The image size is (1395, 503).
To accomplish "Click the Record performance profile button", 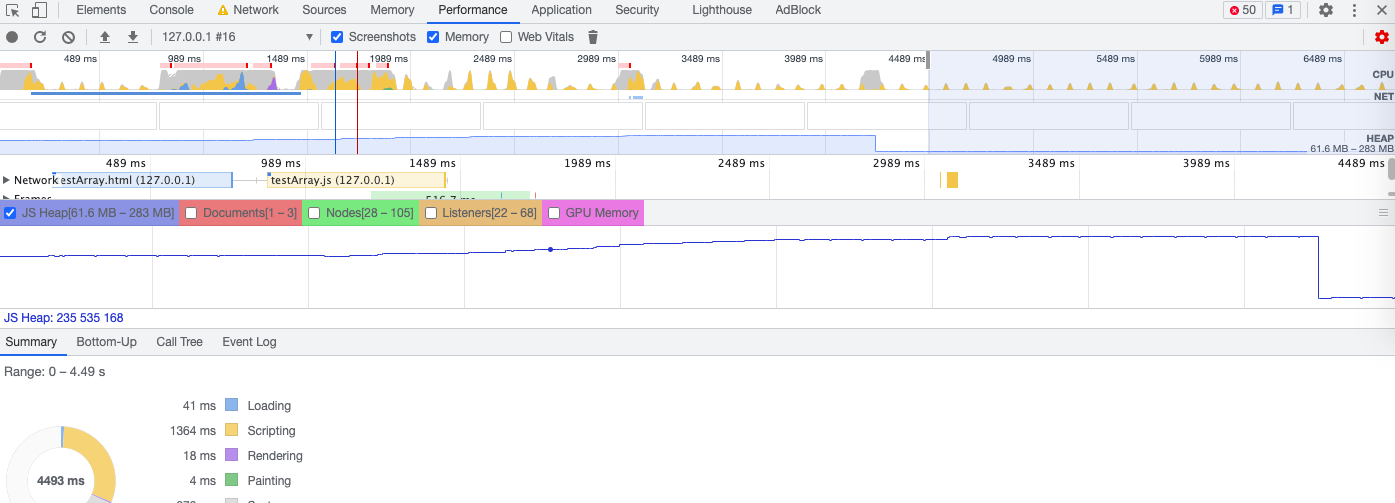I will tap(12, 37).
